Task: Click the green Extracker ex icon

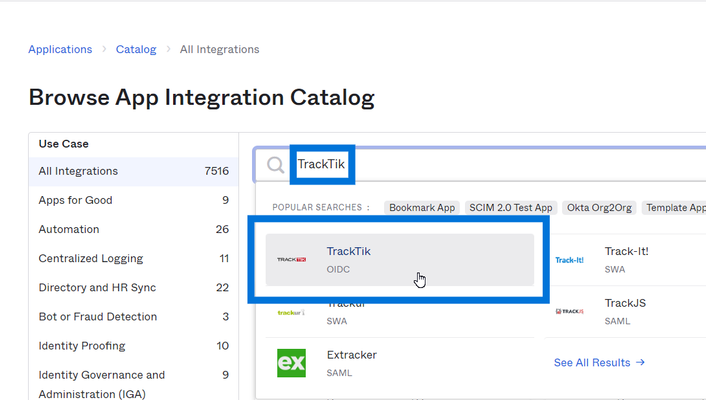Action: coord(291,363)
